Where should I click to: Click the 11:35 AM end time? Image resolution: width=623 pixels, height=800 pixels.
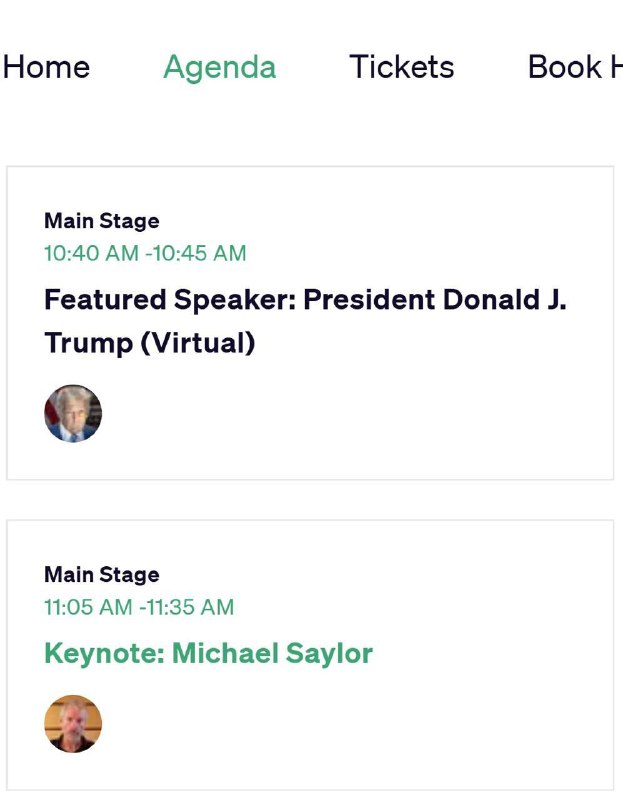click(x=190, y=607)
